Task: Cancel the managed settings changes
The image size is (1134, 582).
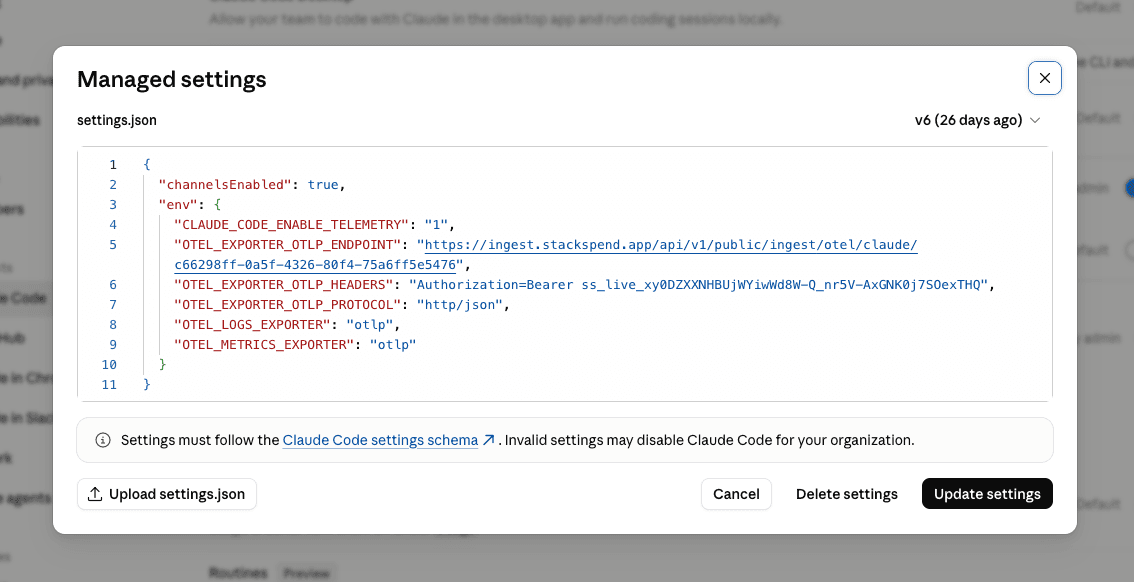Action: pyautogui.click(x=736, y=494)
